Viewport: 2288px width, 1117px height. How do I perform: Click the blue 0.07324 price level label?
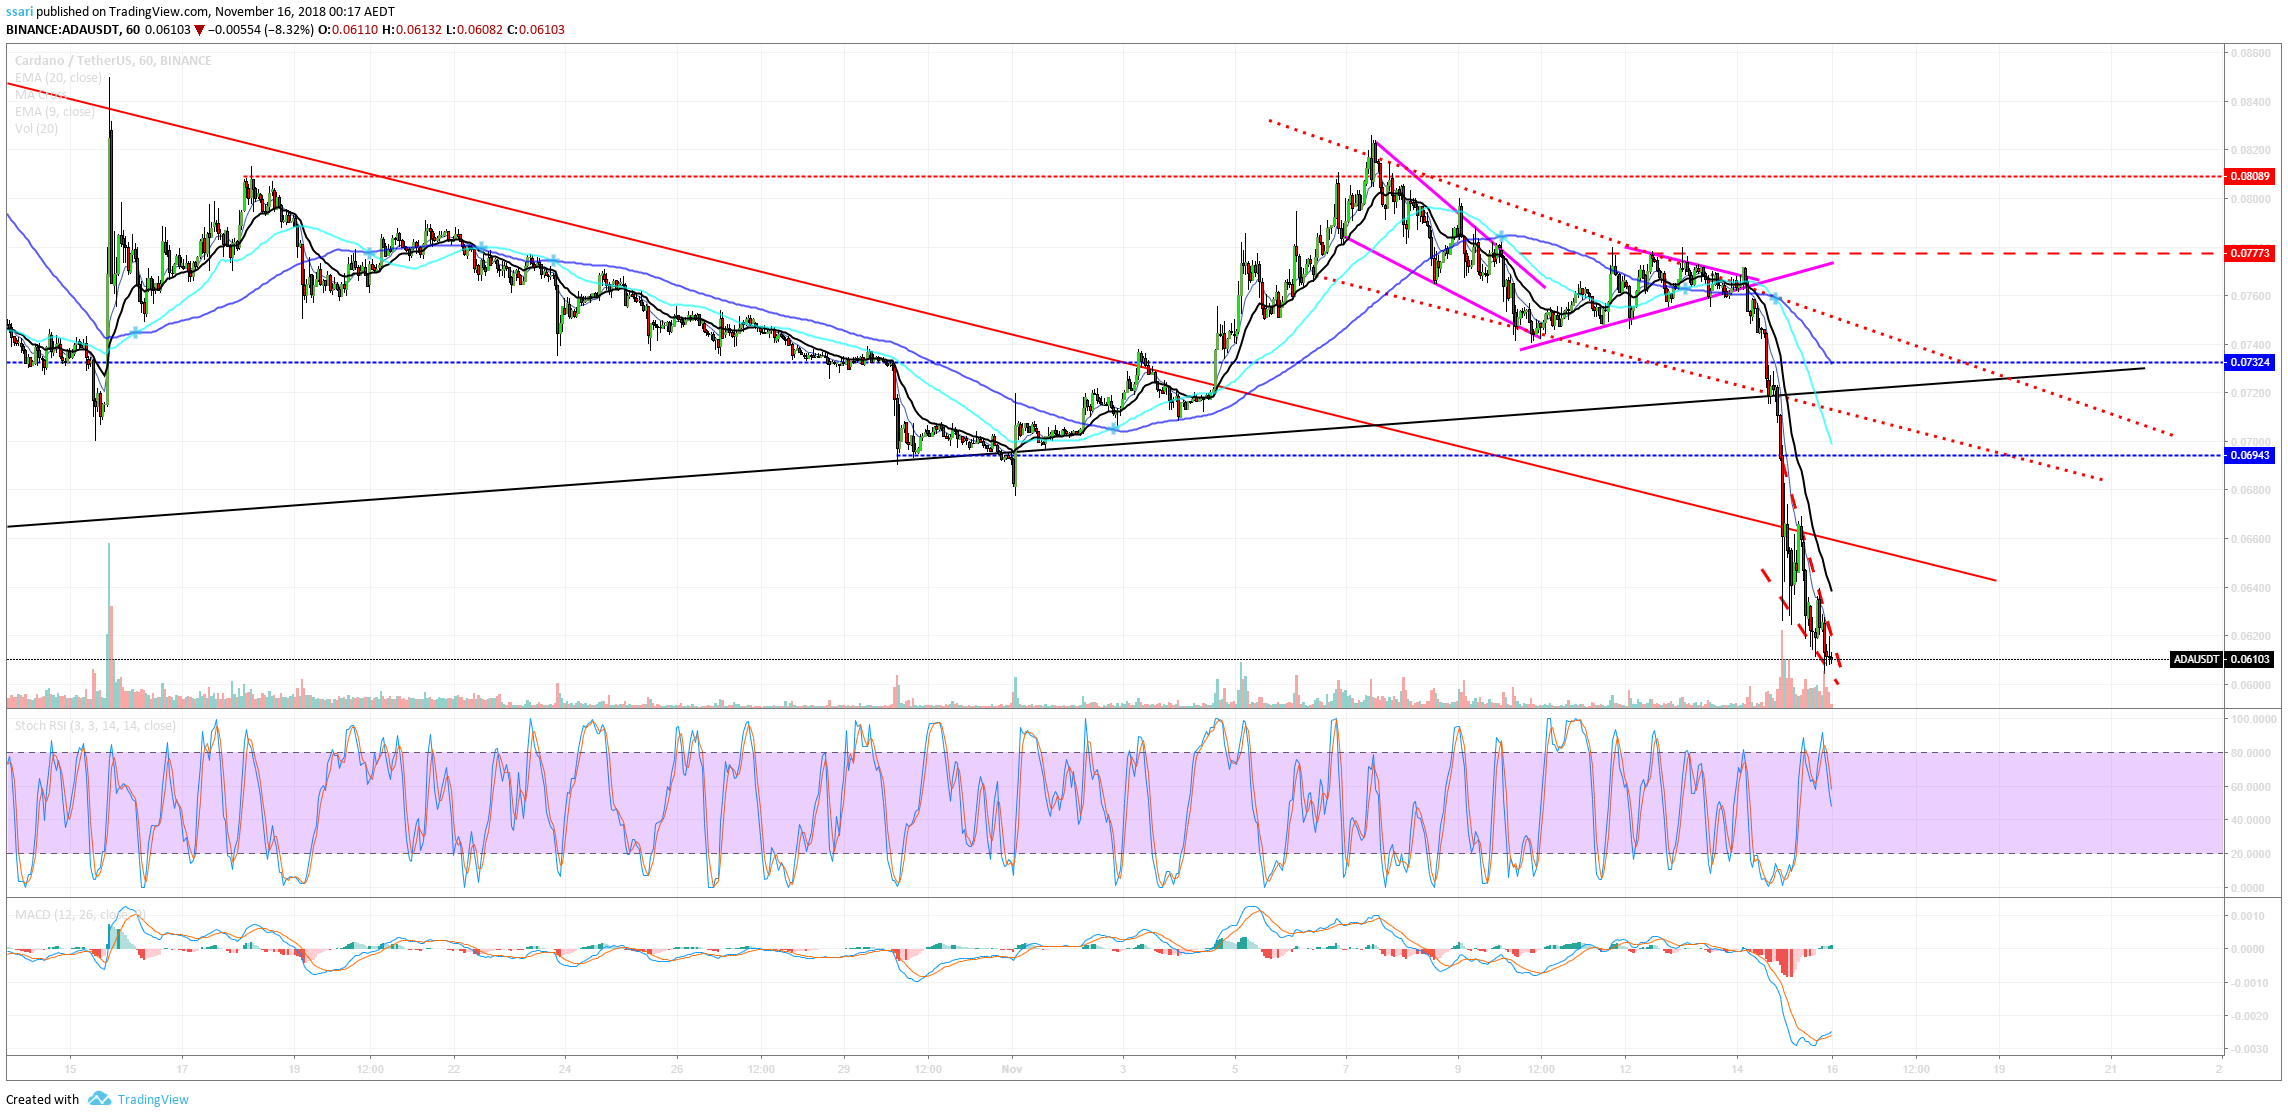click(x=2248, y=363)
